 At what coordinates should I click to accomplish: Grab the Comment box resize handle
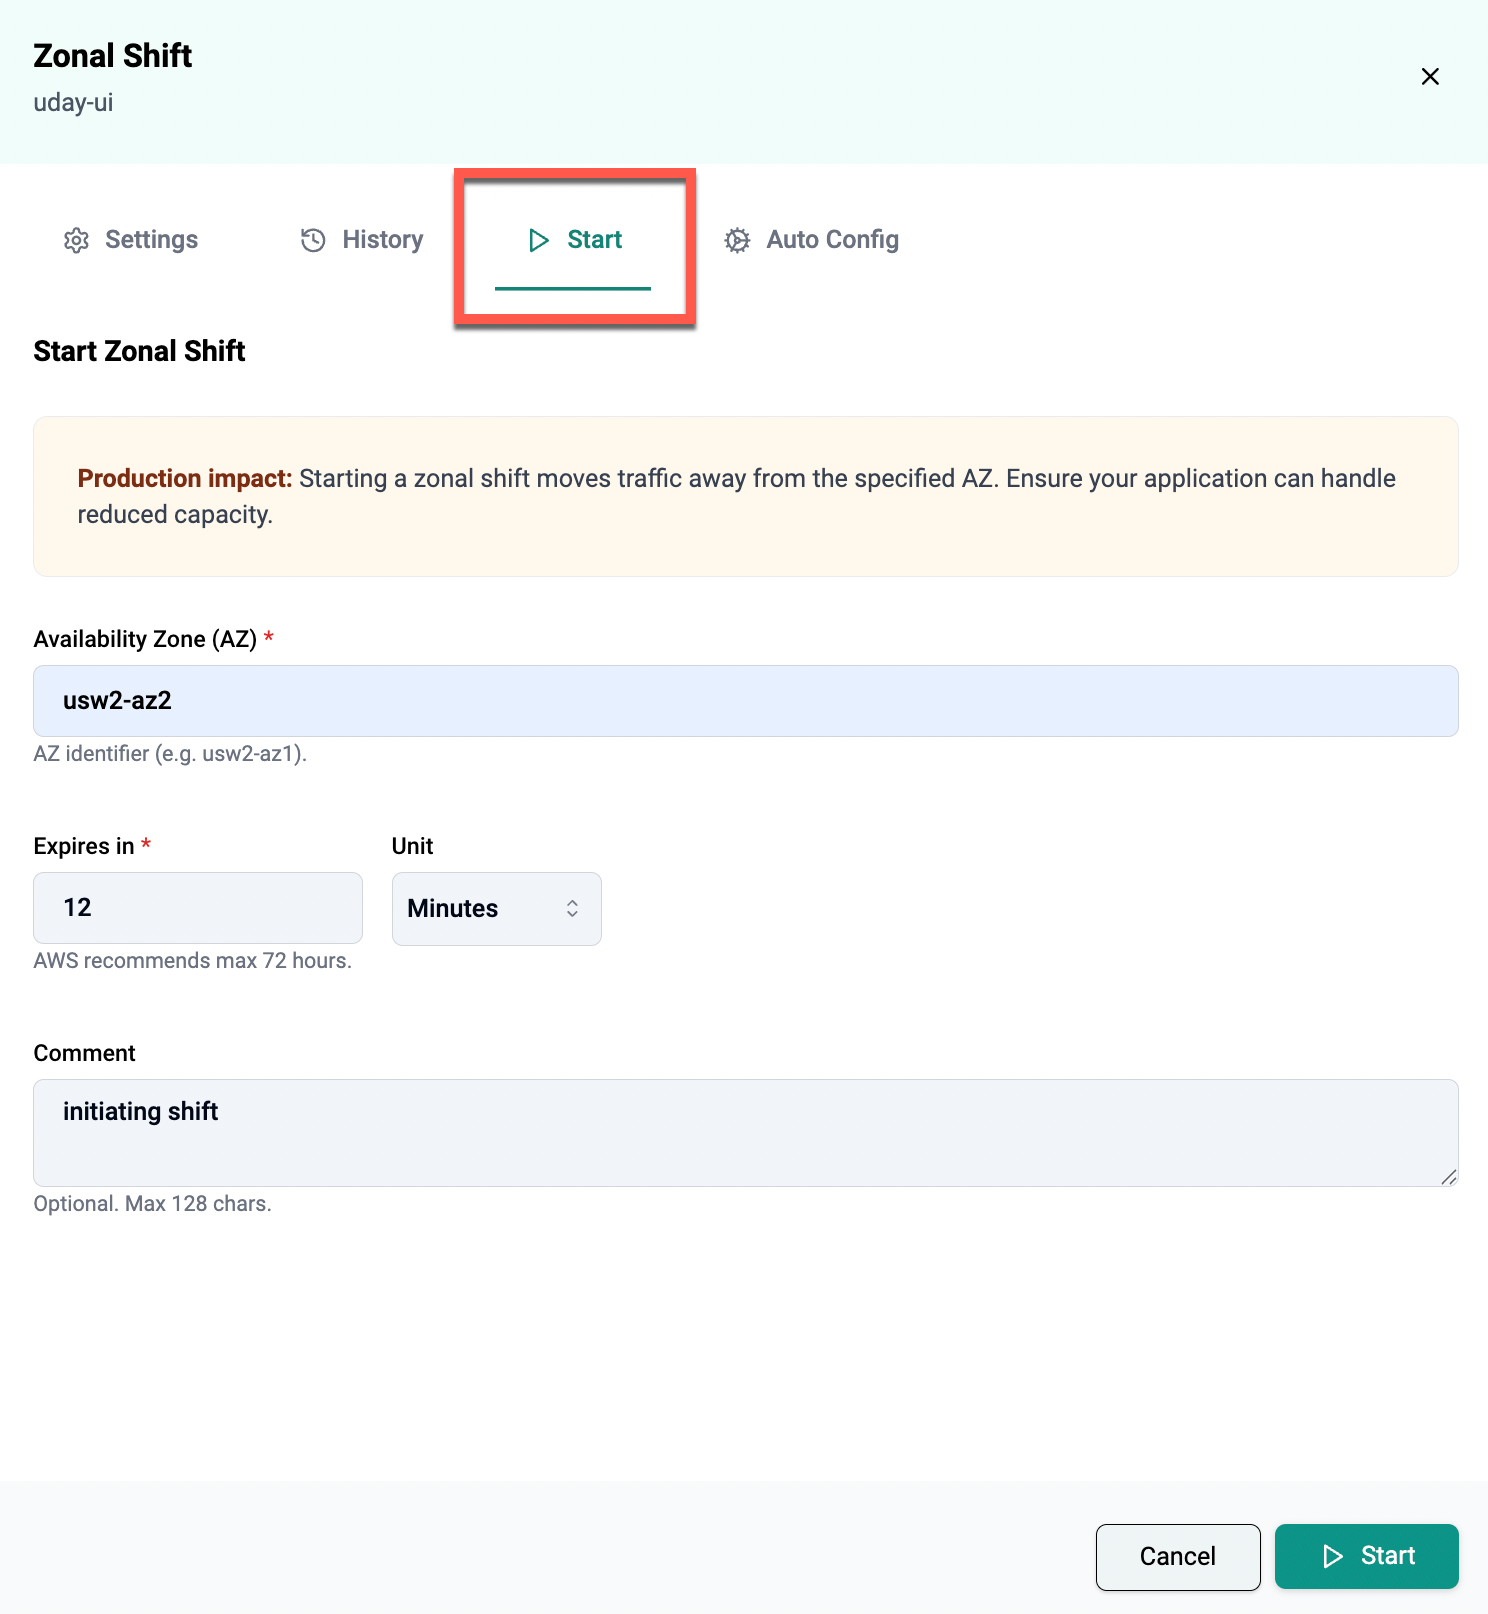1448,1177
